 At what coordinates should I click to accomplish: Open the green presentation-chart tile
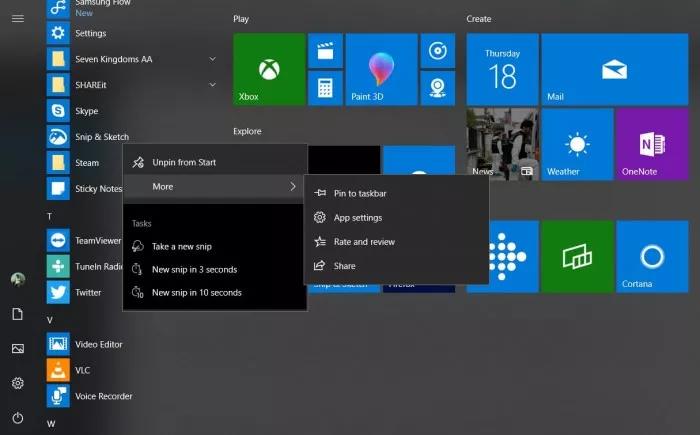577,256
